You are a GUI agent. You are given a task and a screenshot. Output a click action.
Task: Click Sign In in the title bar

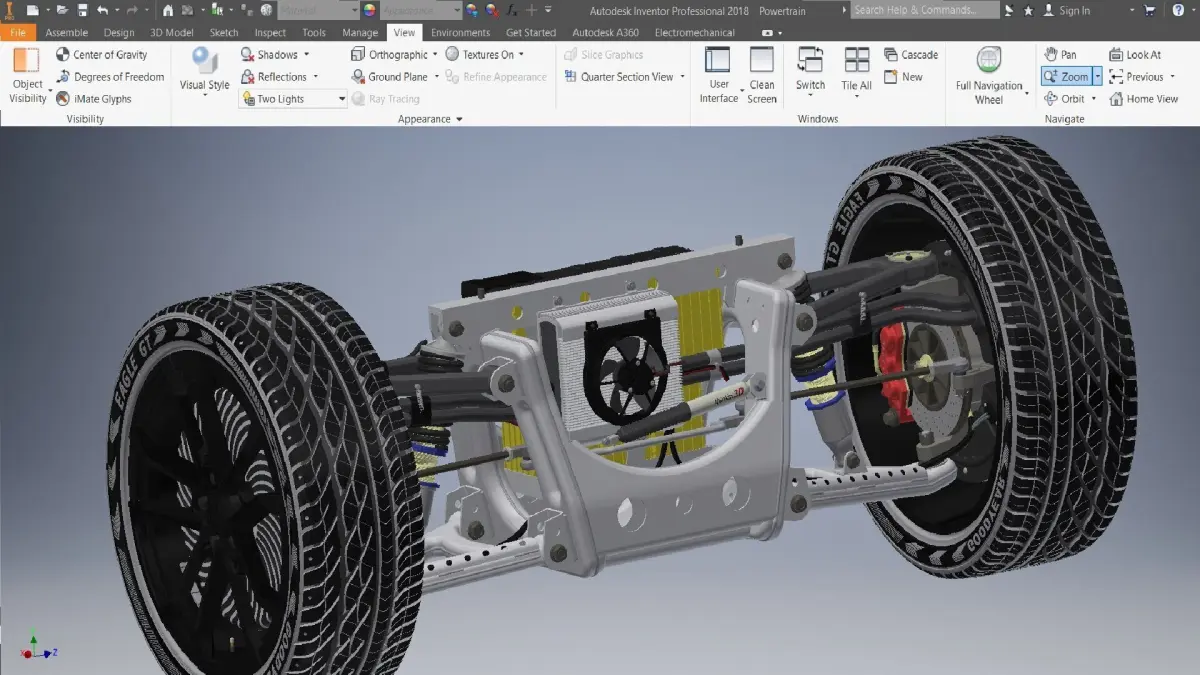click(1074, 10)
